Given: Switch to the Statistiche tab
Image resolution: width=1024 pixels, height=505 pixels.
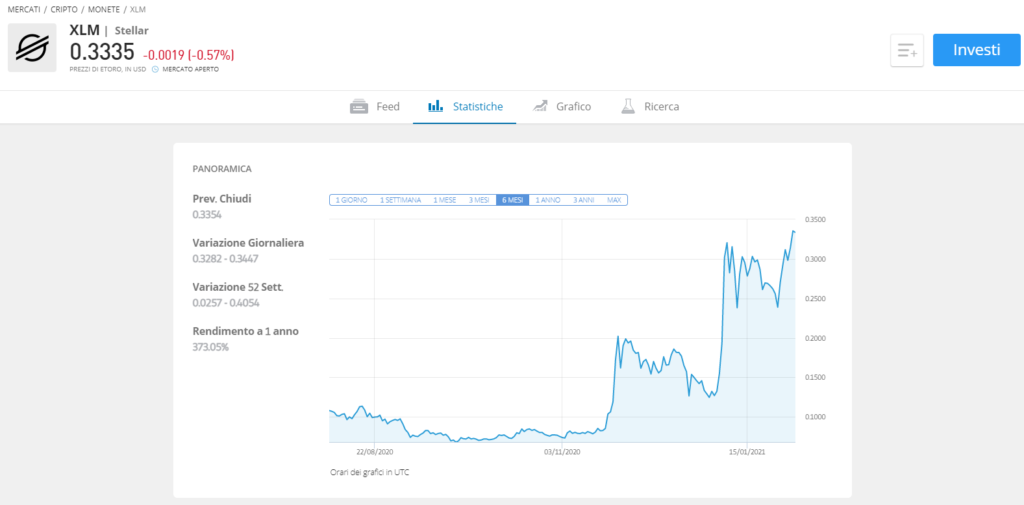Looking at the screenshot, I should pyautogui.click(x=465, y=106).
